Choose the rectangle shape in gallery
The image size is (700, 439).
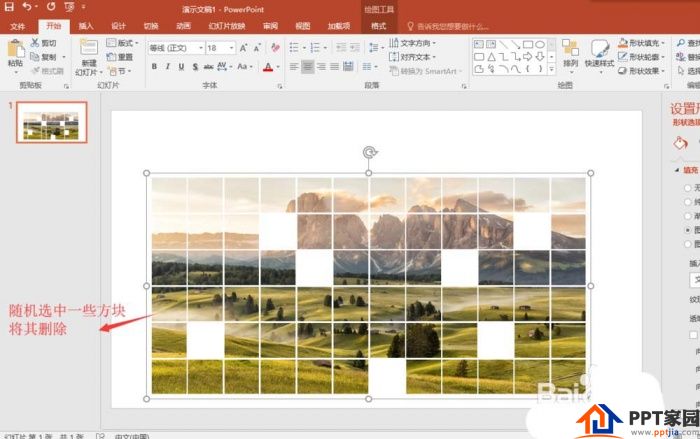(x=528, y=44)
